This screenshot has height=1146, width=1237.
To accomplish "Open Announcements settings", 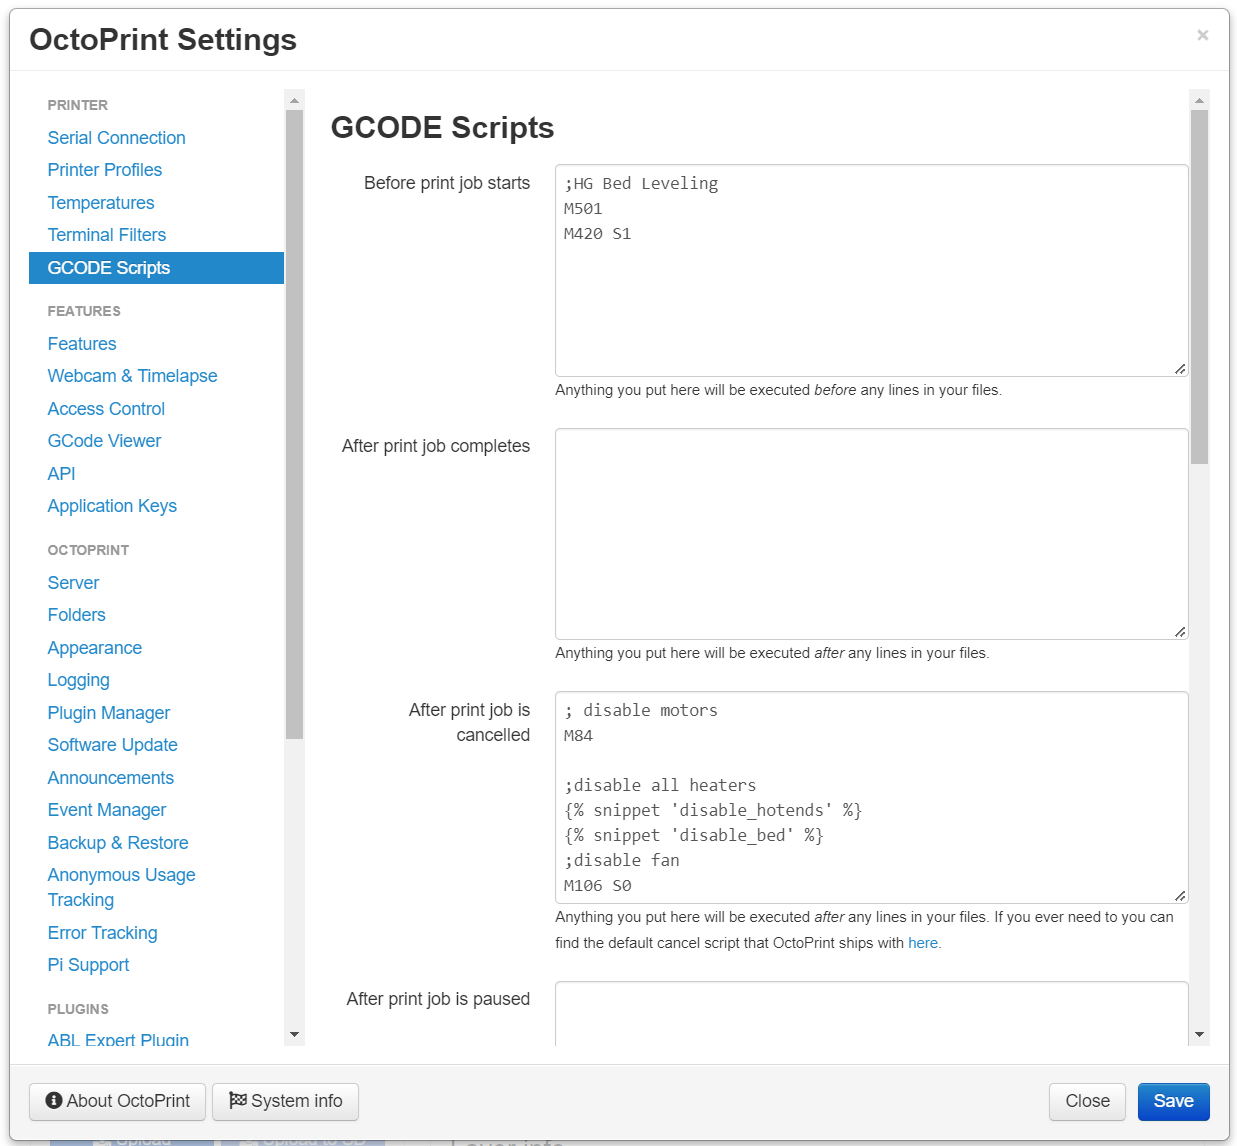I will [x=110, y=778].
